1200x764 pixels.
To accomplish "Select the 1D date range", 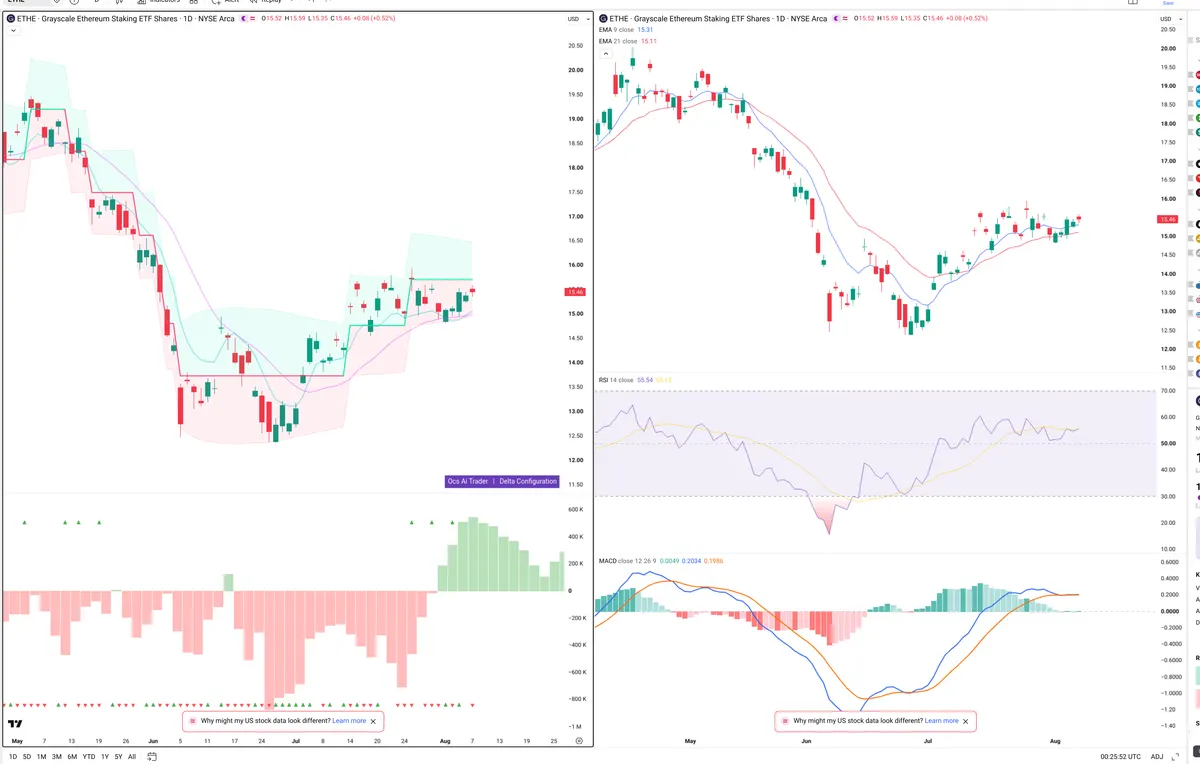I will click(14, 757).
